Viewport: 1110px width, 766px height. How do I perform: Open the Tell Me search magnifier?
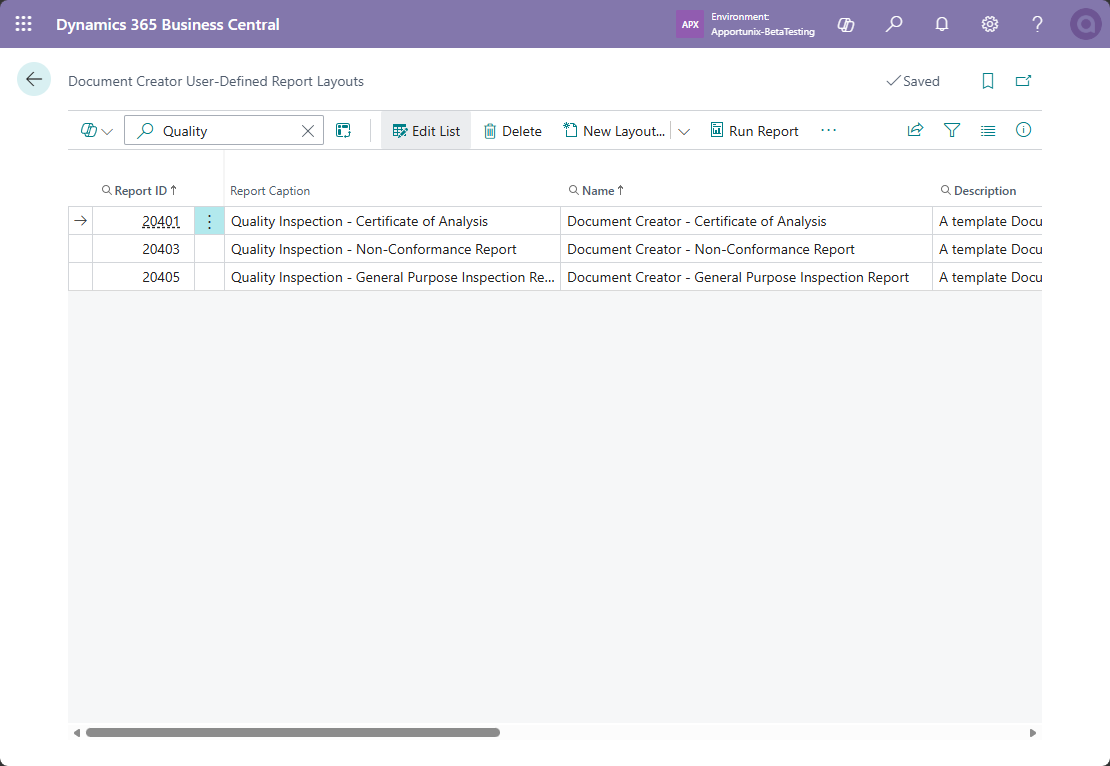coord(894,24)
